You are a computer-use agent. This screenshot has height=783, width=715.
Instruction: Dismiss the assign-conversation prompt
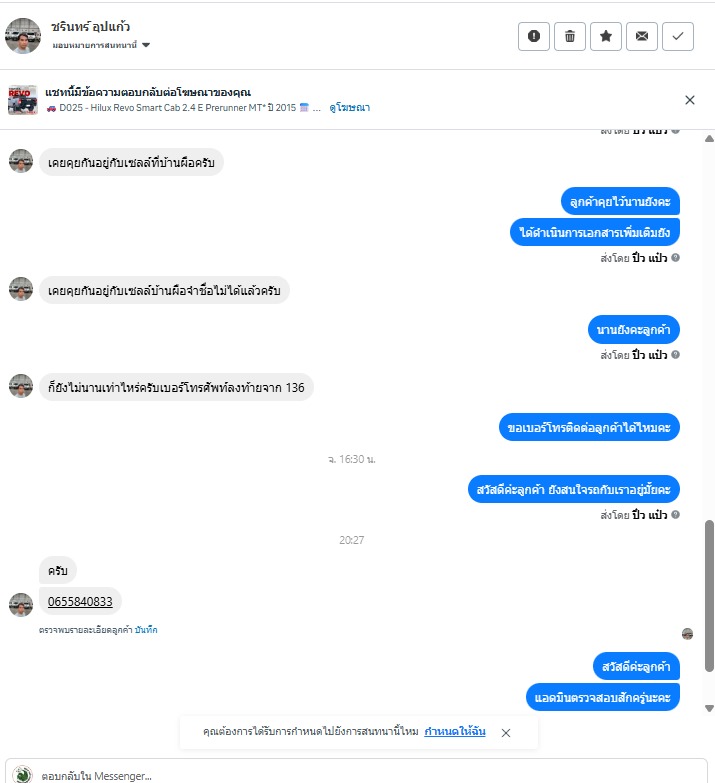point(506,733)
